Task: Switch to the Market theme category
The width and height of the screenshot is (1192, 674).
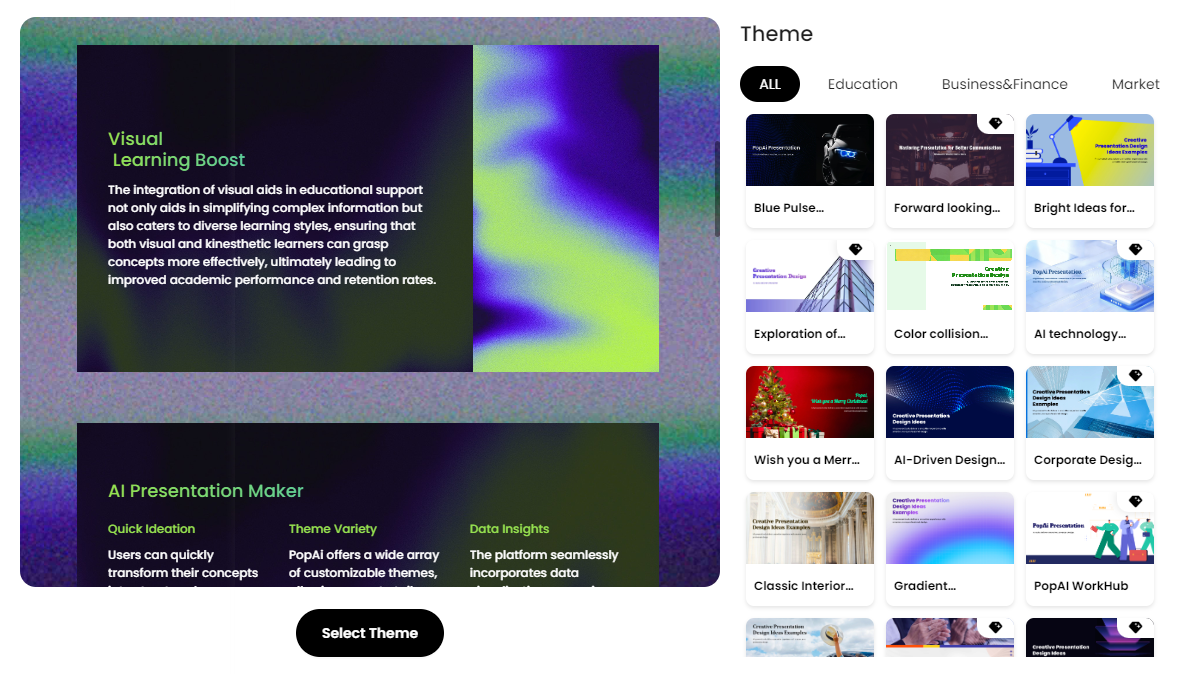Action: [x=1135, y=84]
